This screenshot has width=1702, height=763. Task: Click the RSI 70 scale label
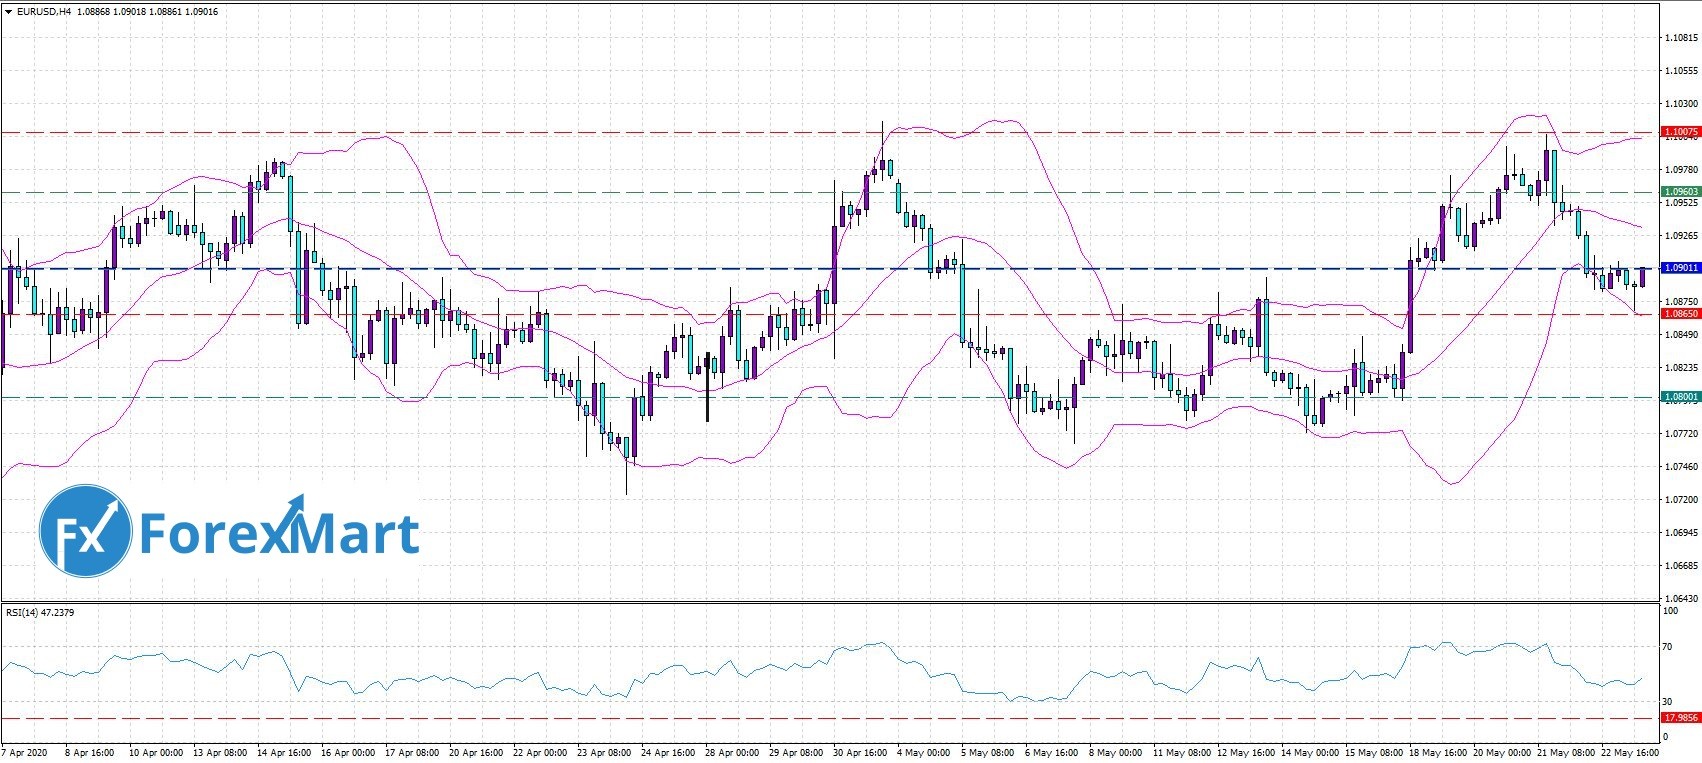[1667, 647]
